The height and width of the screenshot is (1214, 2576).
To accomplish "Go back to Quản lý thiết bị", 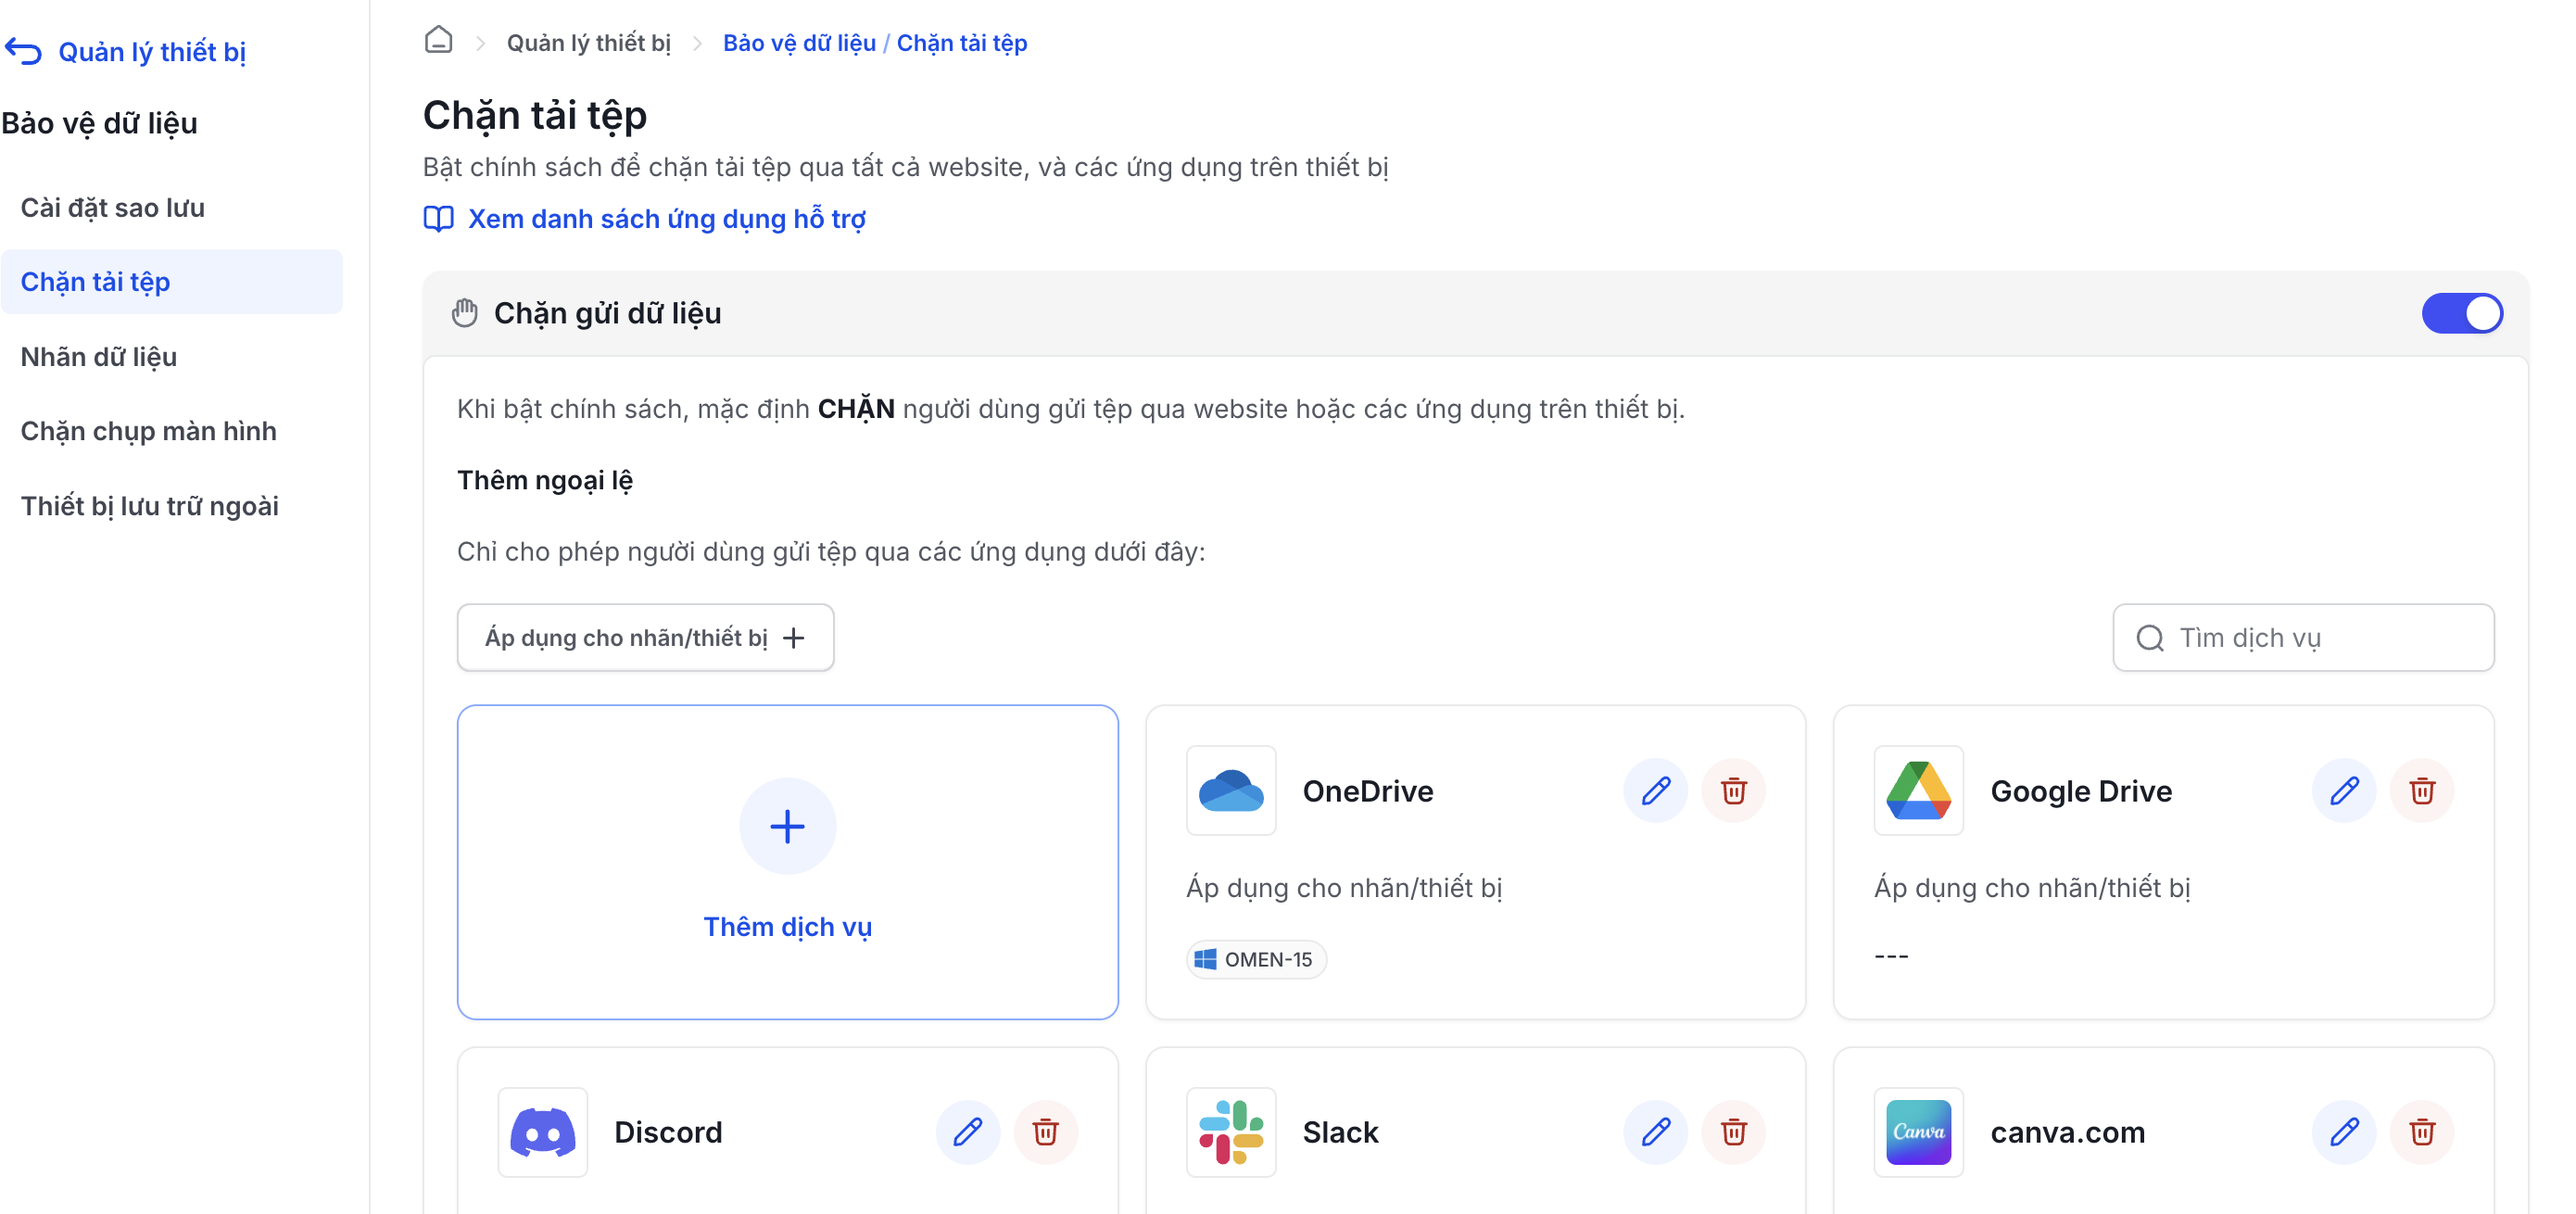I will point(126,51).
